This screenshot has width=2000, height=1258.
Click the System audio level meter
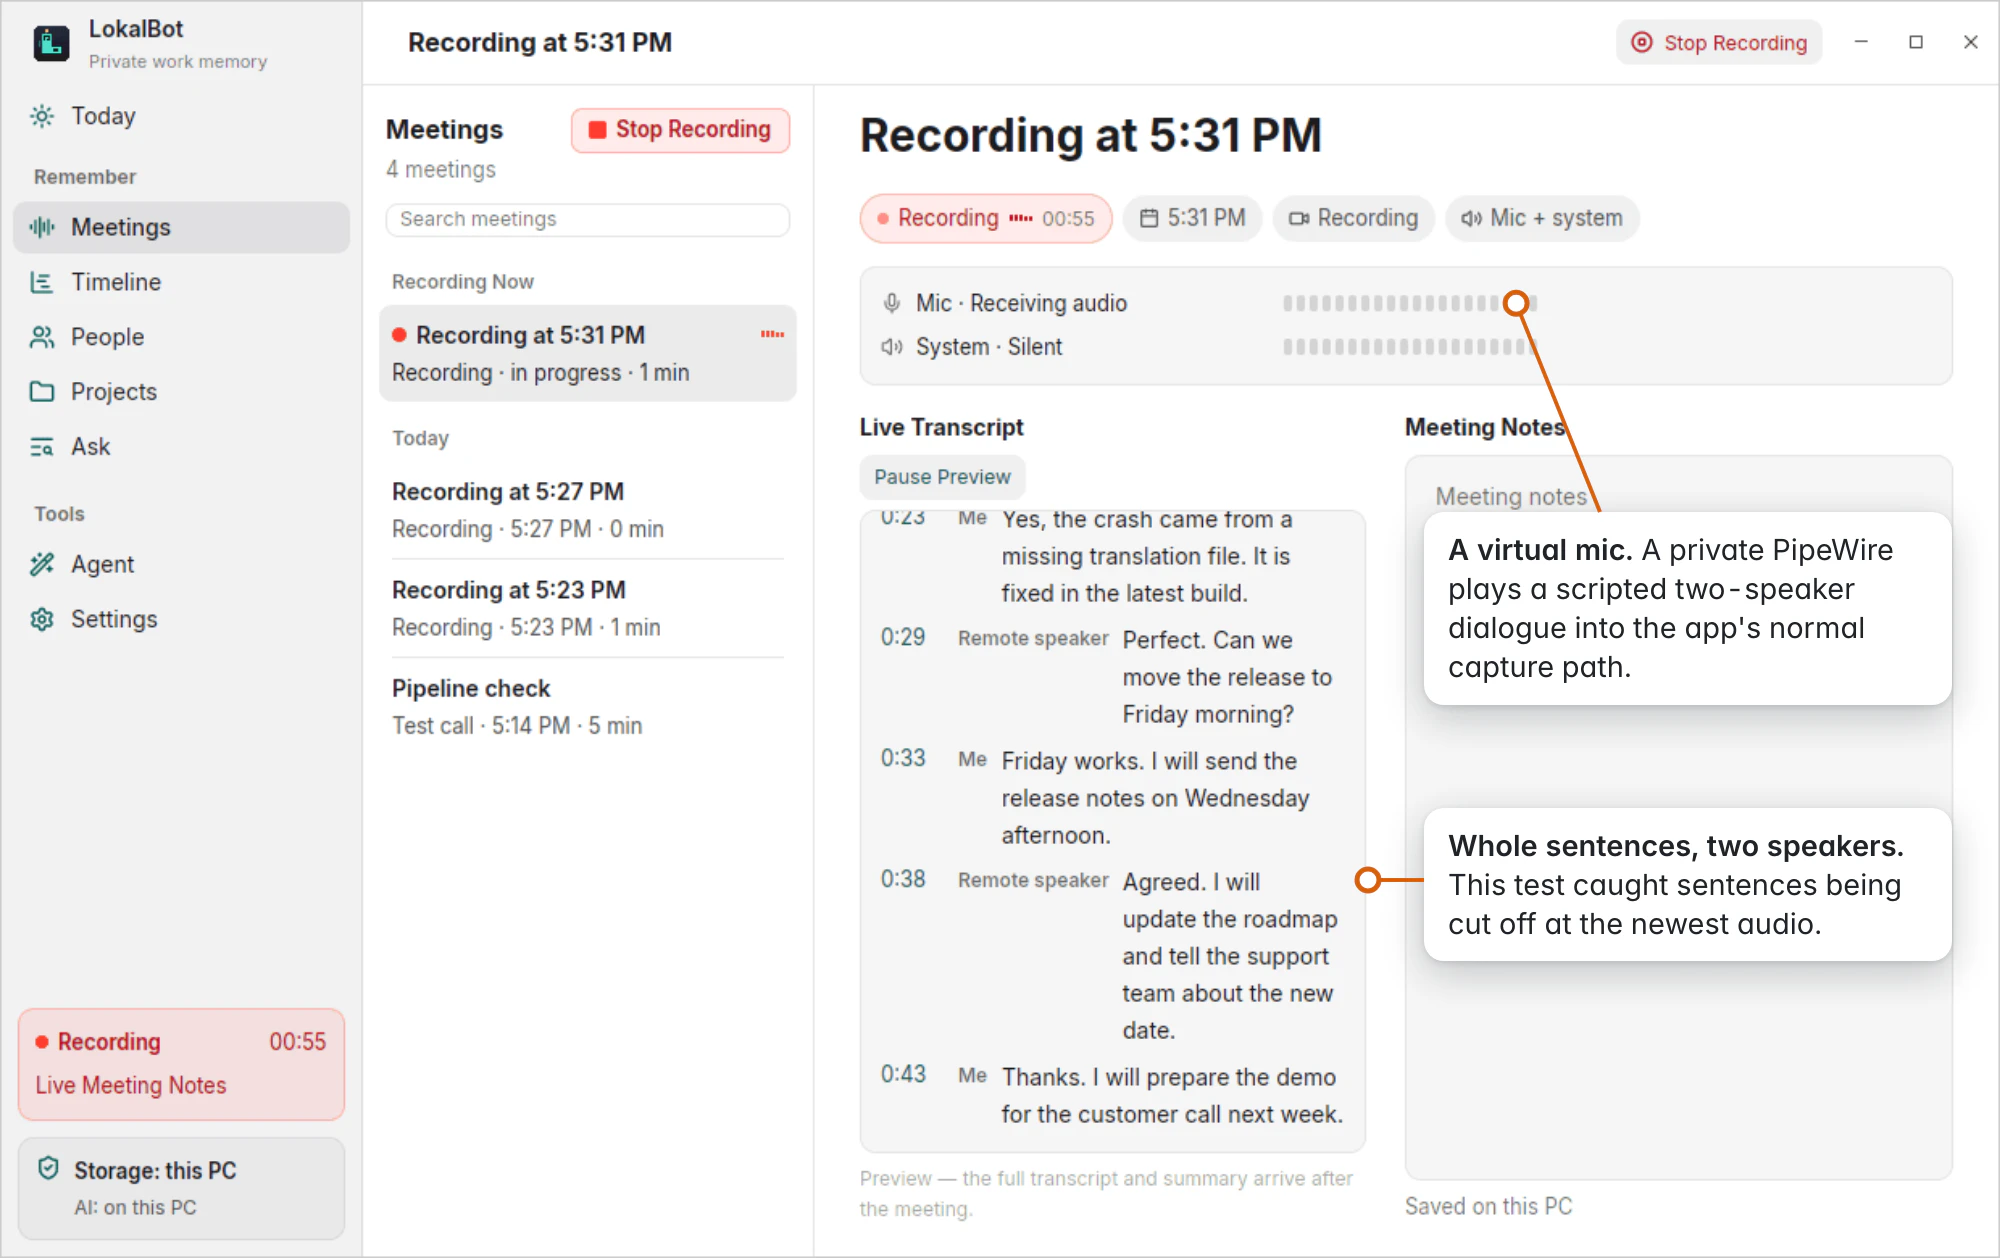1410,347
